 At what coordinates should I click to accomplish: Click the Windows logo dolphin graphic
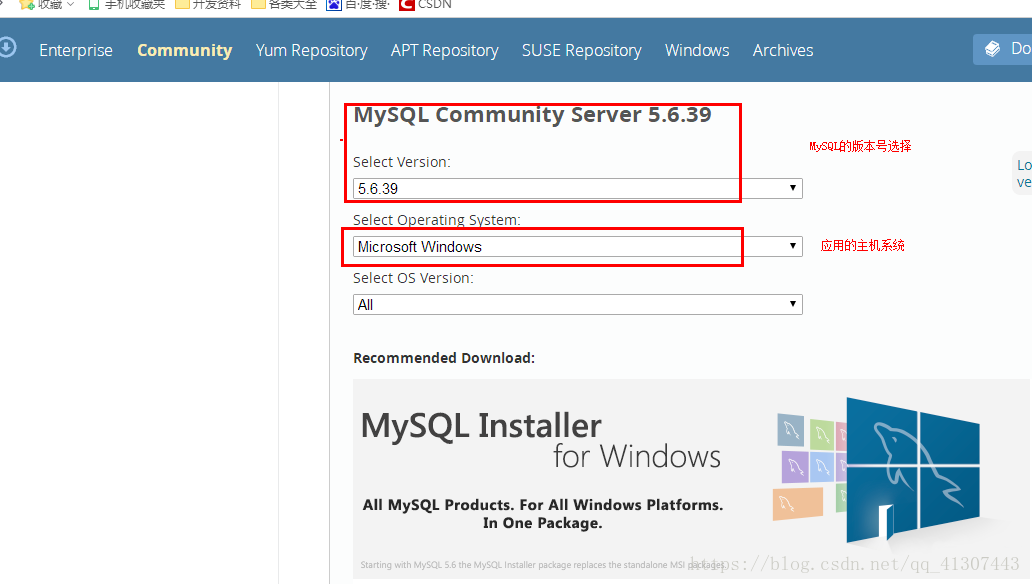tap(910, 465)
